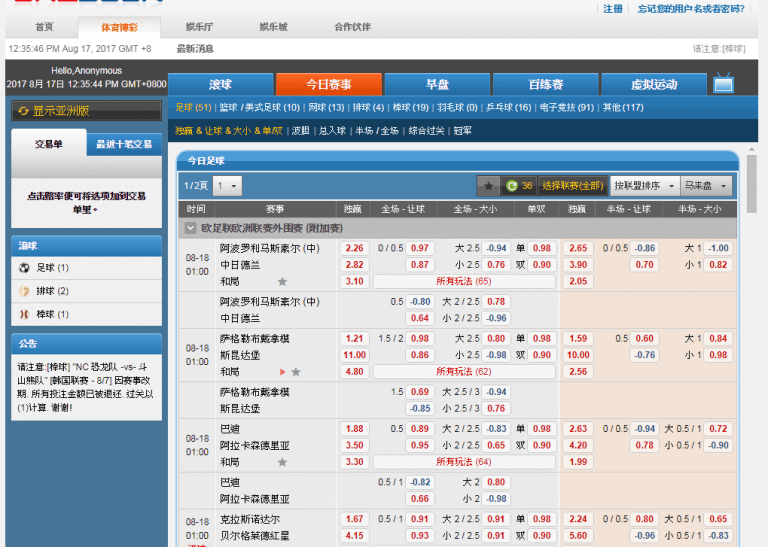Open the 马来盘 odds type dropdown
Viewport: 768px width, 547px height.
point(706,186)
